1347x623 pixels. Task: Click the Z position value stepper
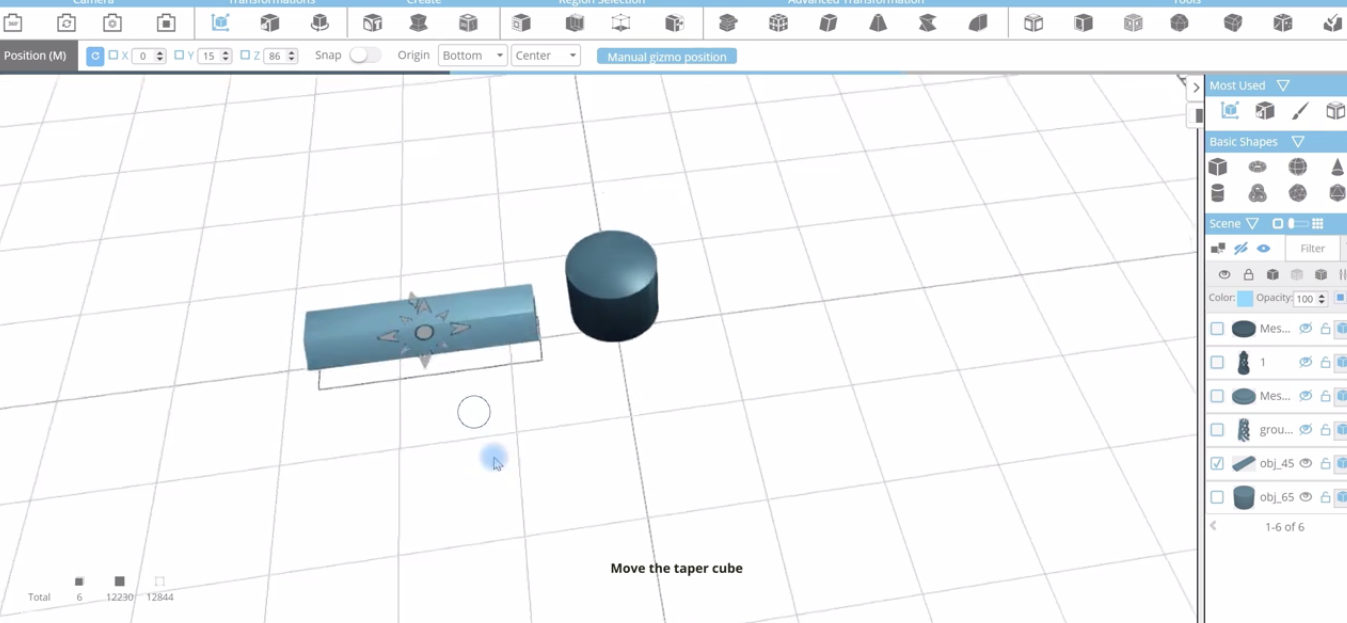292,56
